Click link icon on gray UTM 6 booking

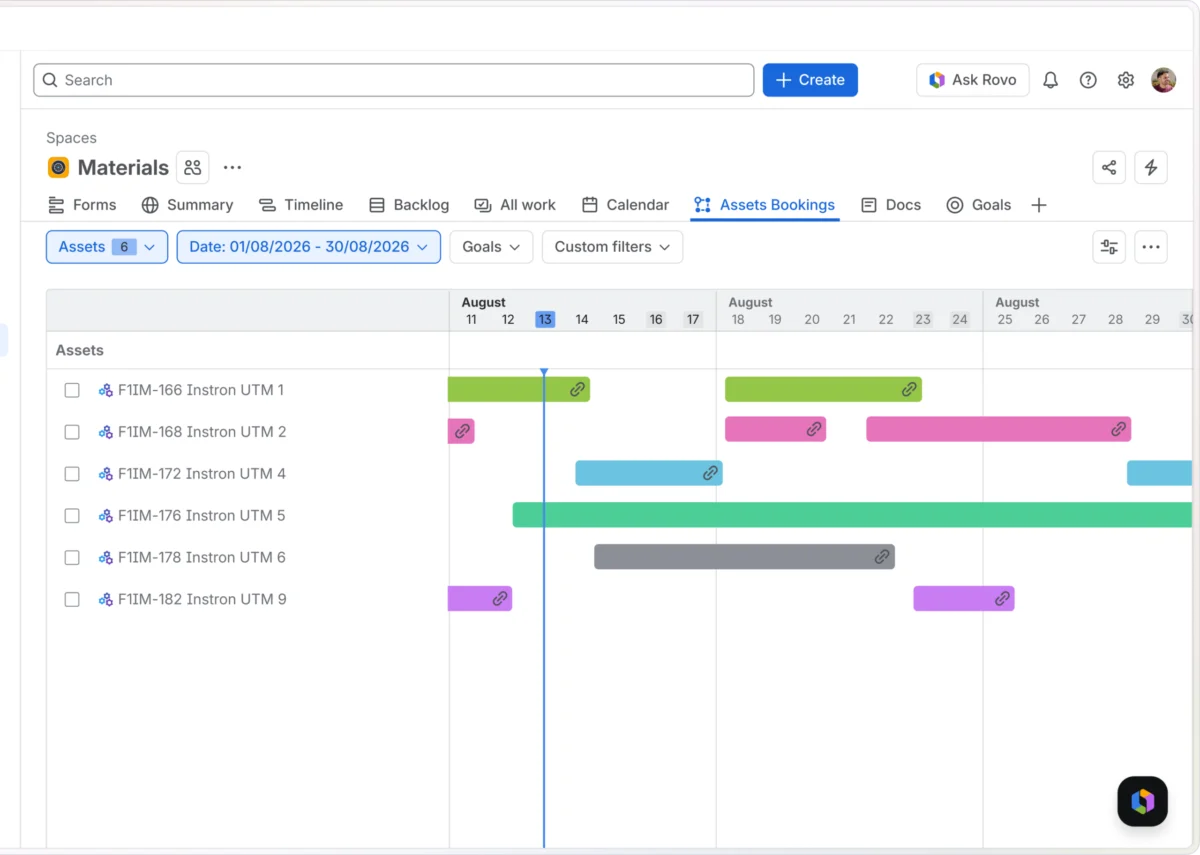click(x=882, y=557)
